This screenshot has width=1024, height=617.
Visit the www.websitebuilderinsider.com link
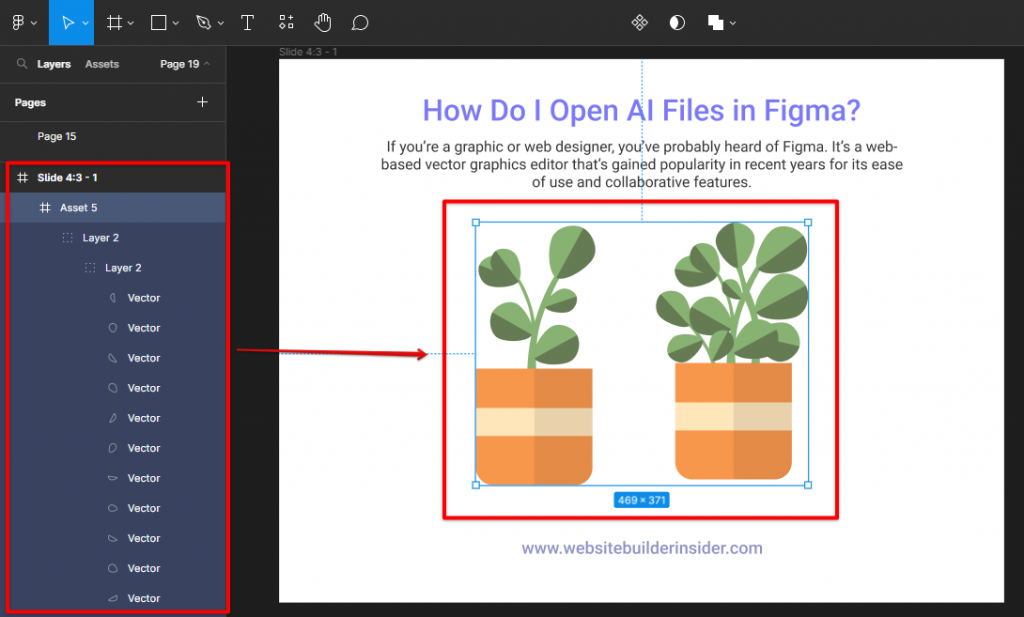[x=641, y=547]
